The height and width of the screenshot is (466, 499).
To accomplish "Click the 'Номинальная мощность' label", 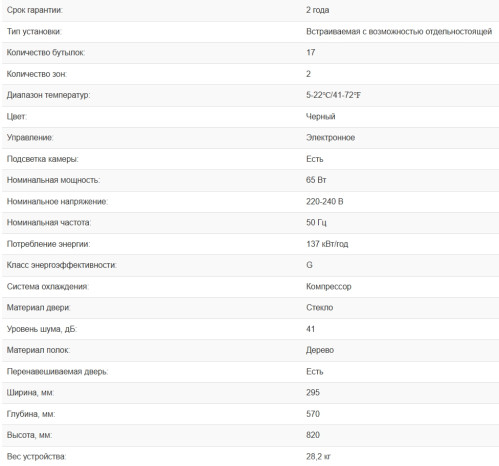I will click(x=53, y=180).
